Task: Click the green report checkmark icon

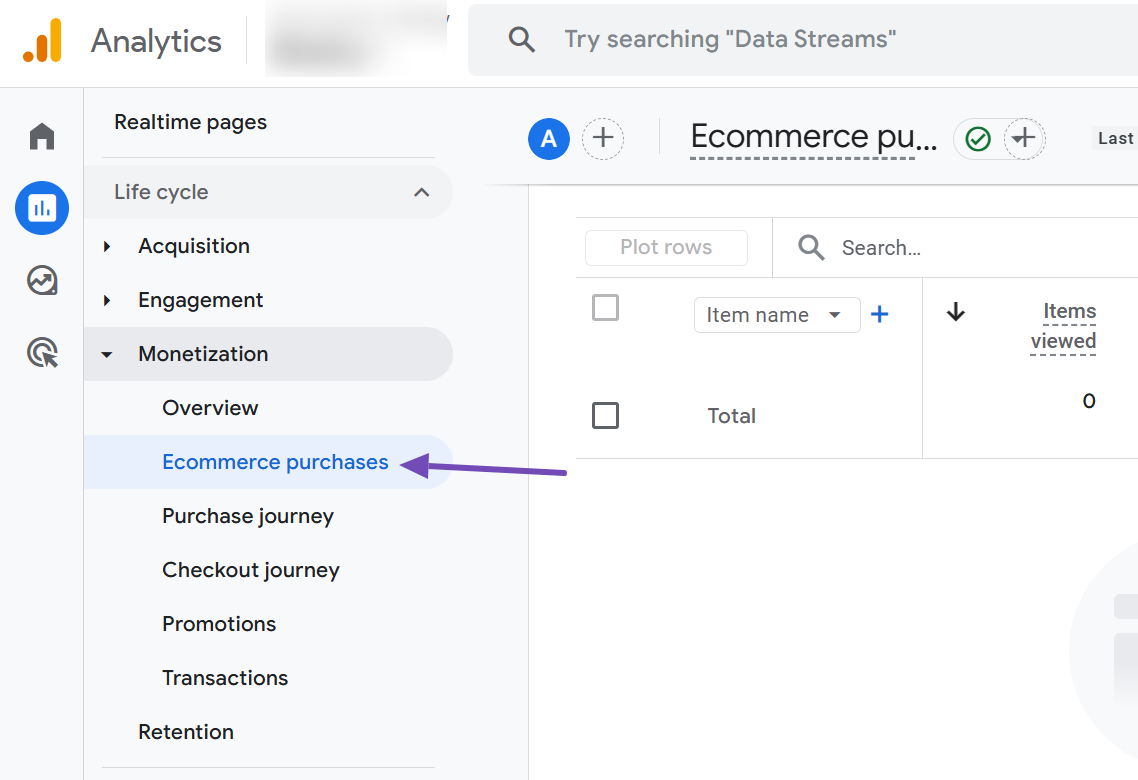Action: click(977, 139)
